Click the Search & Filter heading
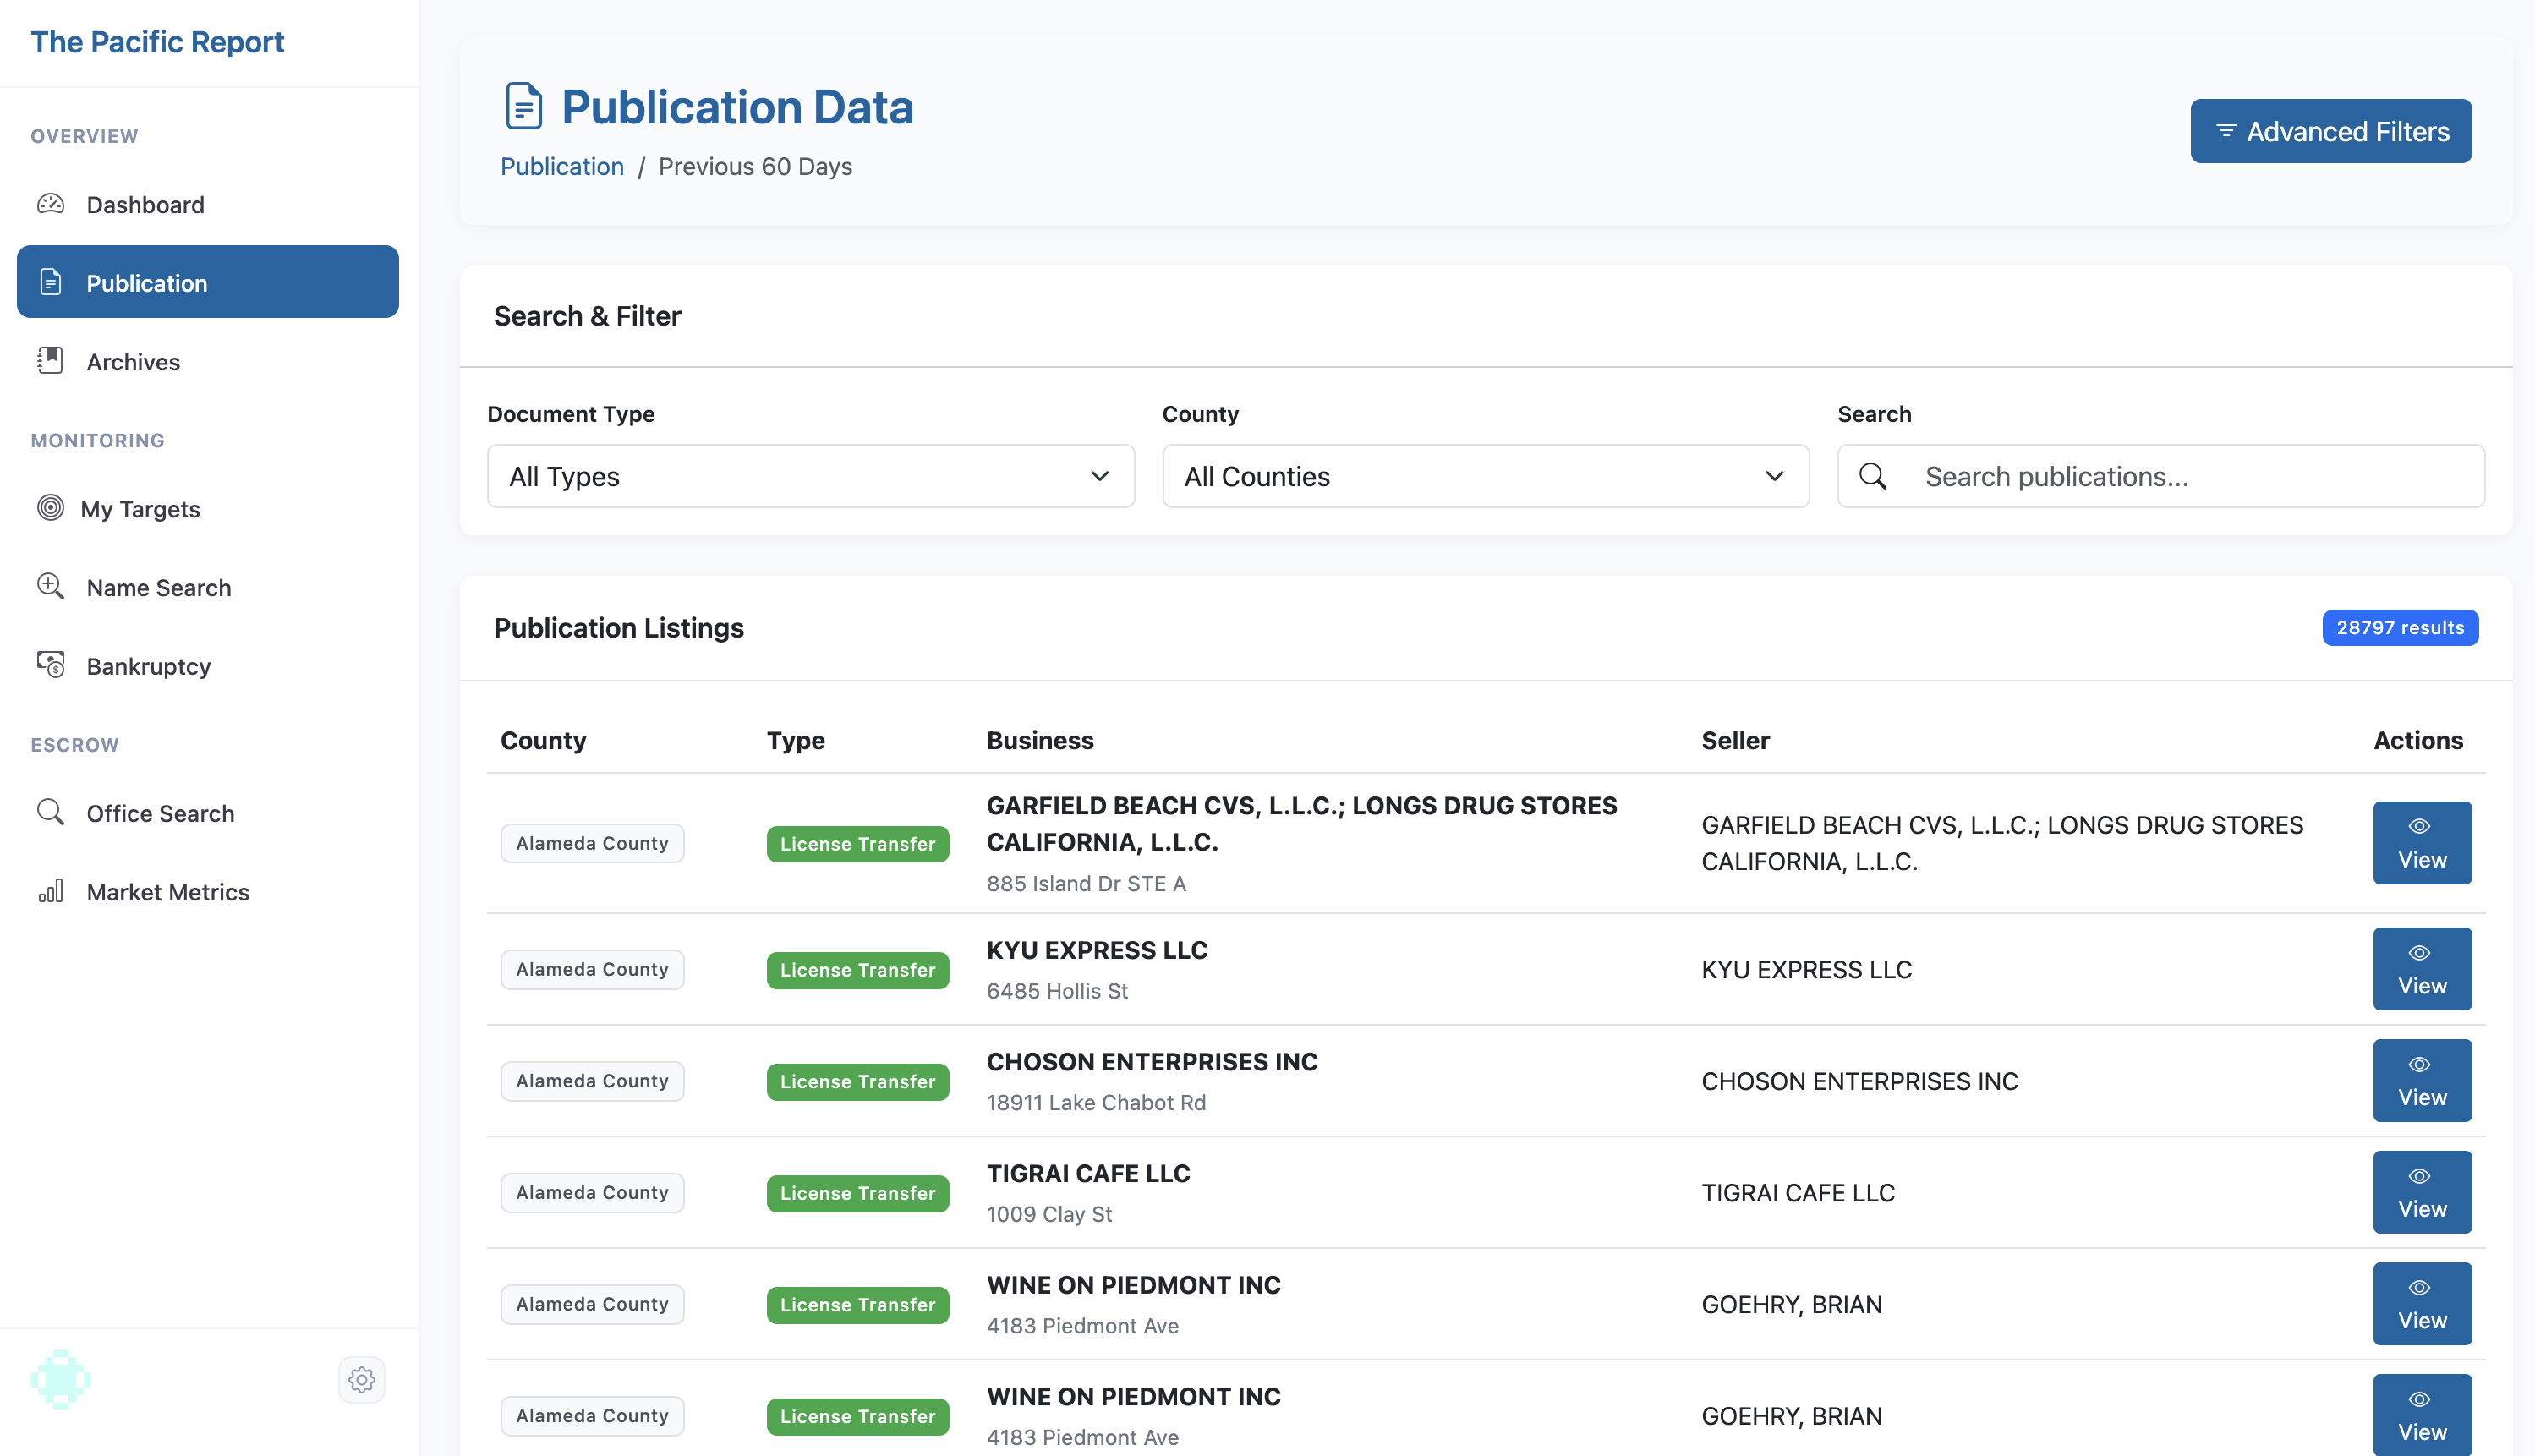Screen dimensions: 2535x1456 point(587,316)
